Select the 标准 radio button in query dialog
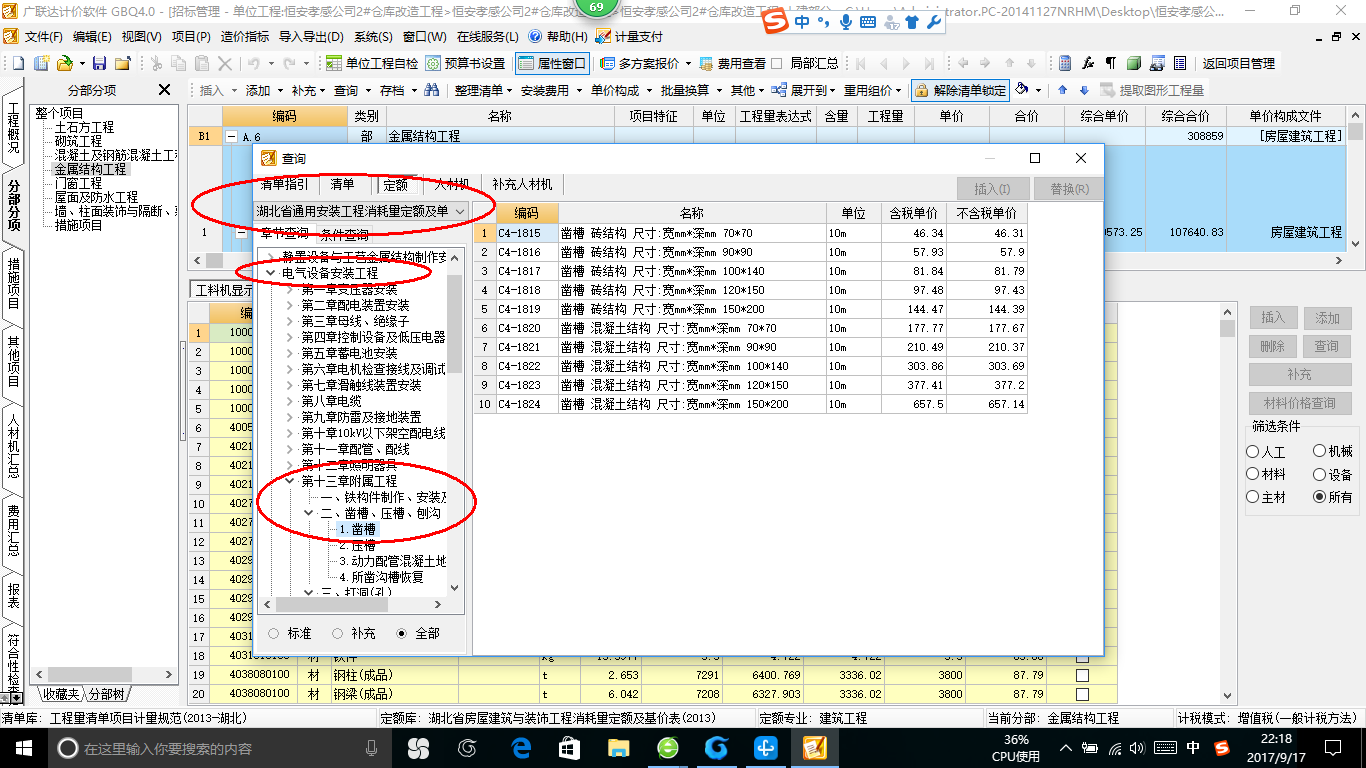The height and width of the screenshot is (768, 1366). click(x=274, y=633)
